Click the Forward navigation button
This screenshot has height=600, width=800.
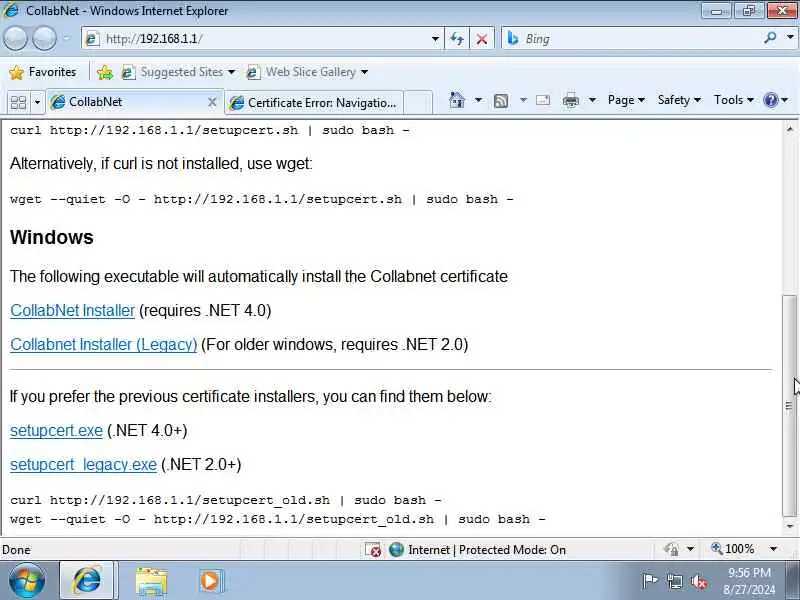click(44, 38)
